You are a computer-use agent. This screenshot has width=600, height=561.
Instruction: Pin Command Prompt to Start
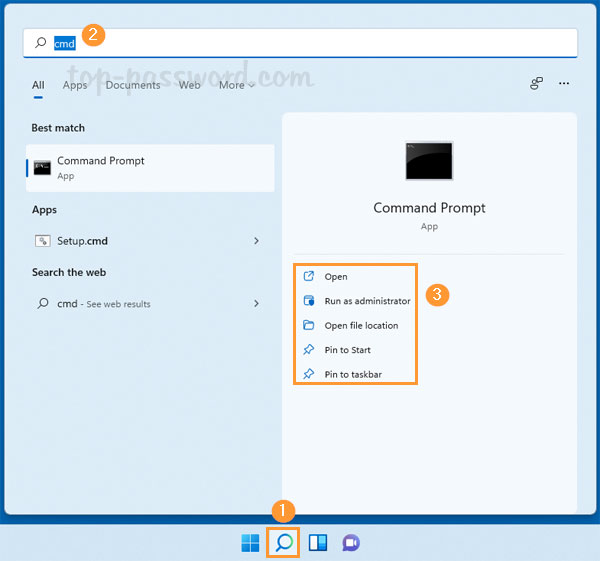(x=347, y=350)
